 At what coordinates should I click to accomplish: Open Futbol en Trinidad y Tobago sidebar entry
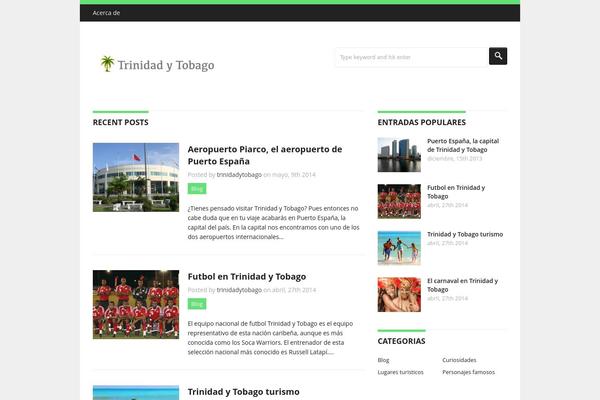456,192
